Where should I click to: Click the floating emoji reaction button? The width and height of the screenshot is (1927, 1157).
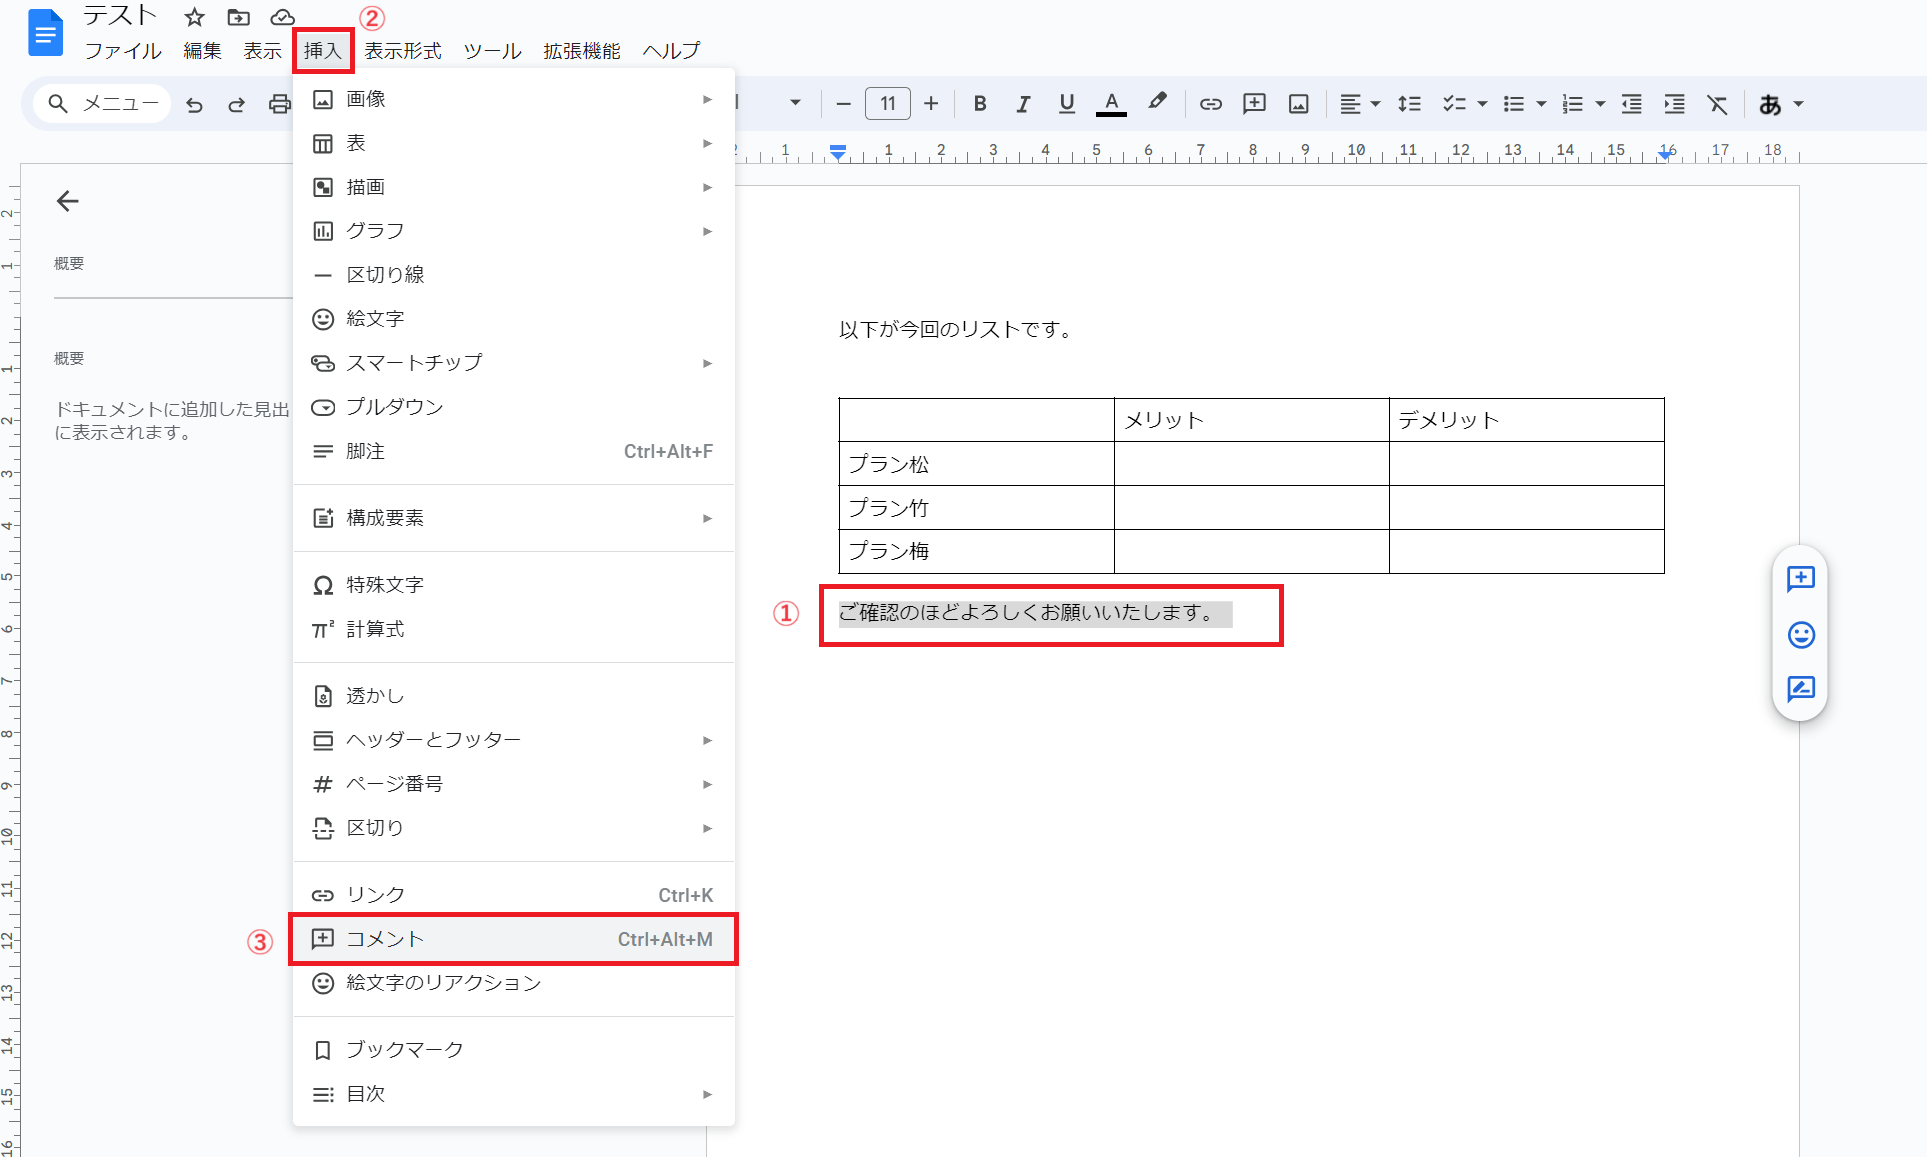[x=1800, y=634]
